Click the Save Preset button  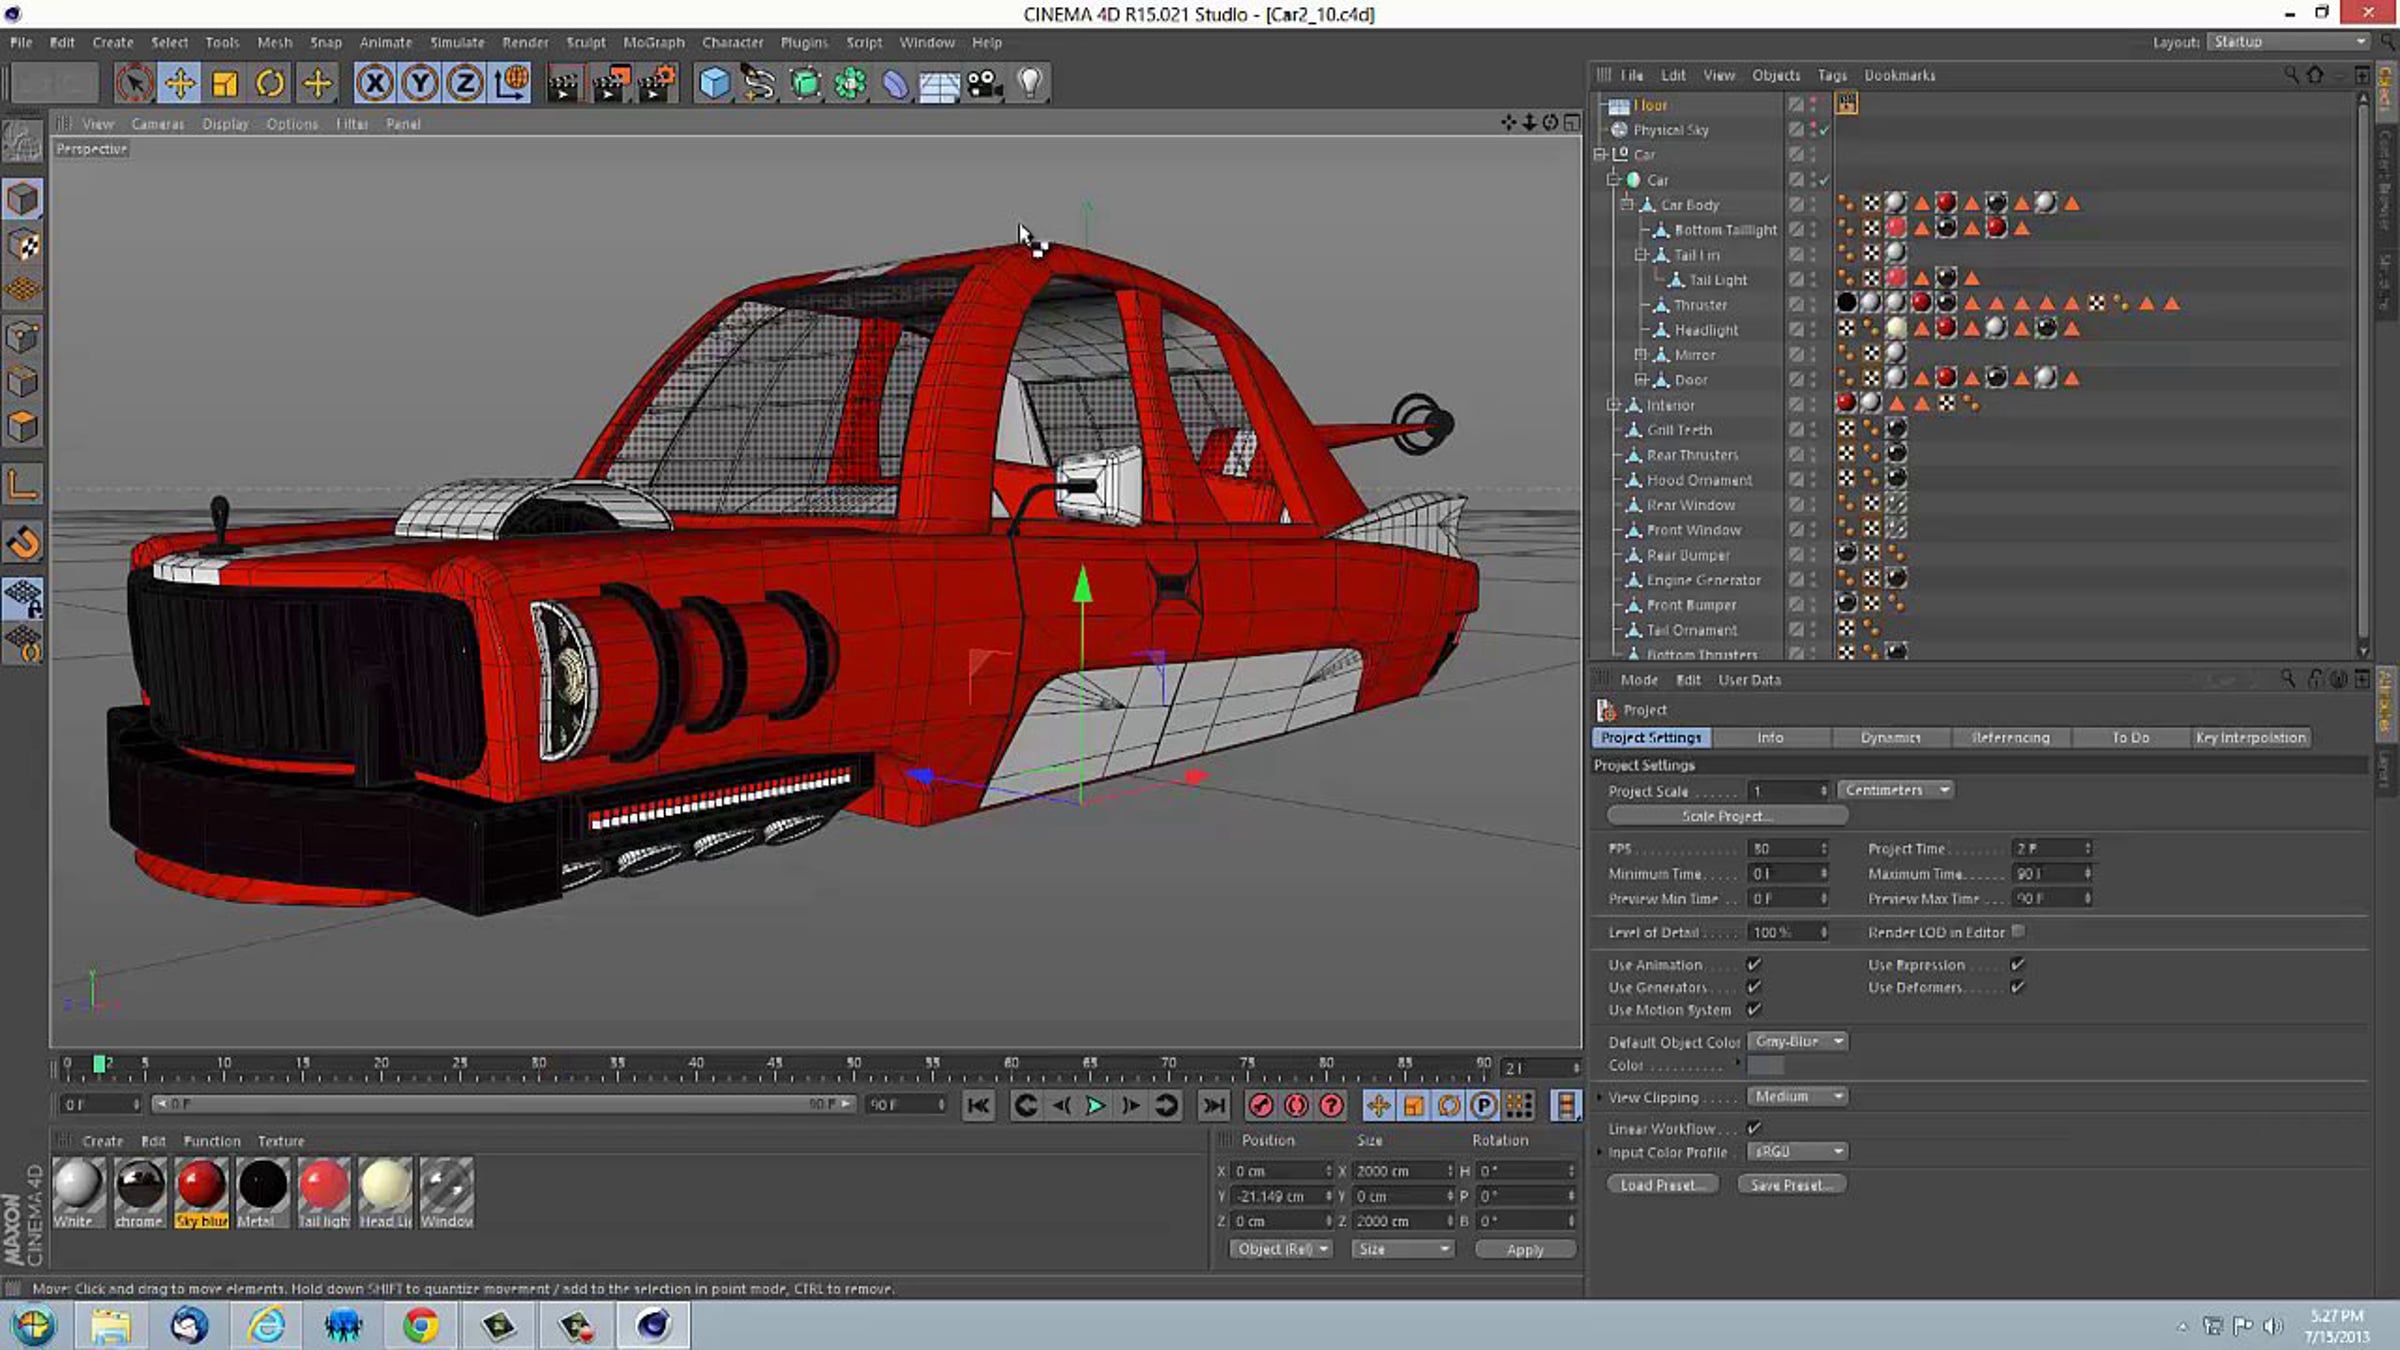[1792, 1185]
